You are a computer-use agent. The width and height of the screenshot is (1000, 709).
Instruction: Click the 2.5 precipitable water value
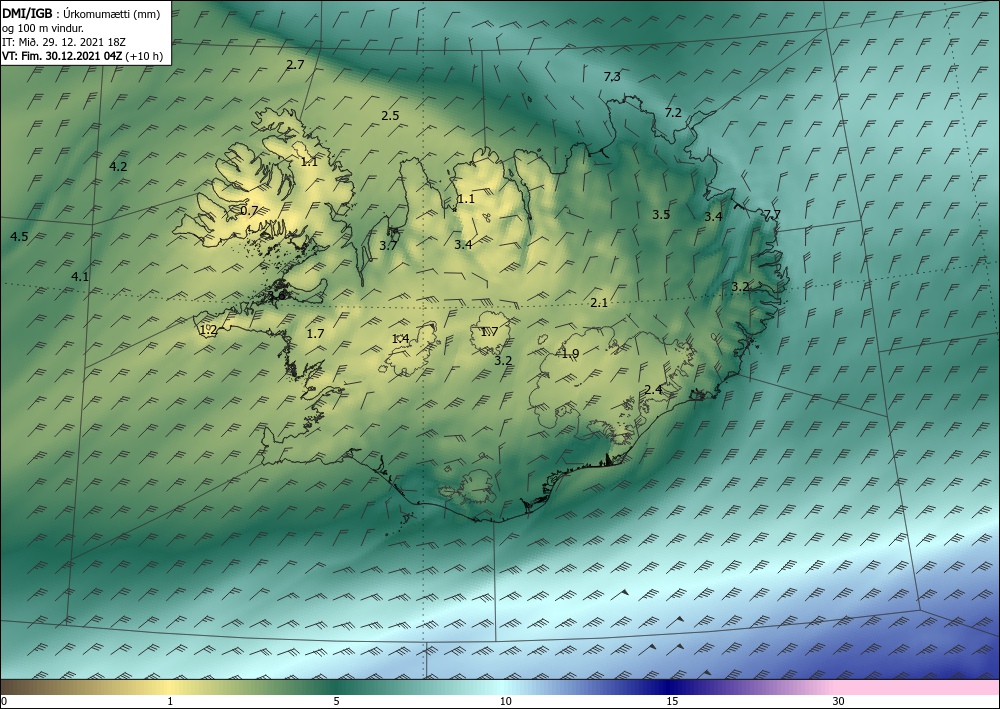pos(390,115)
